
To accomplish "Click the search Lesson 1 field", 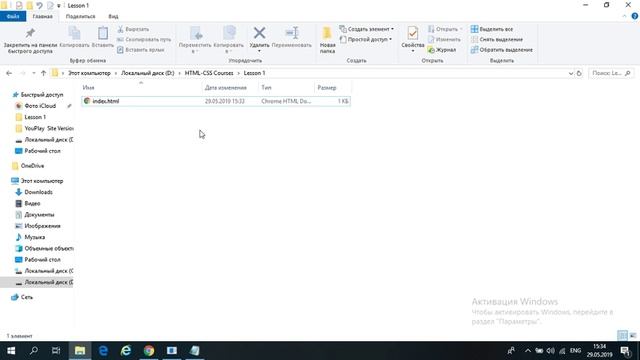I will coord(611,73).
